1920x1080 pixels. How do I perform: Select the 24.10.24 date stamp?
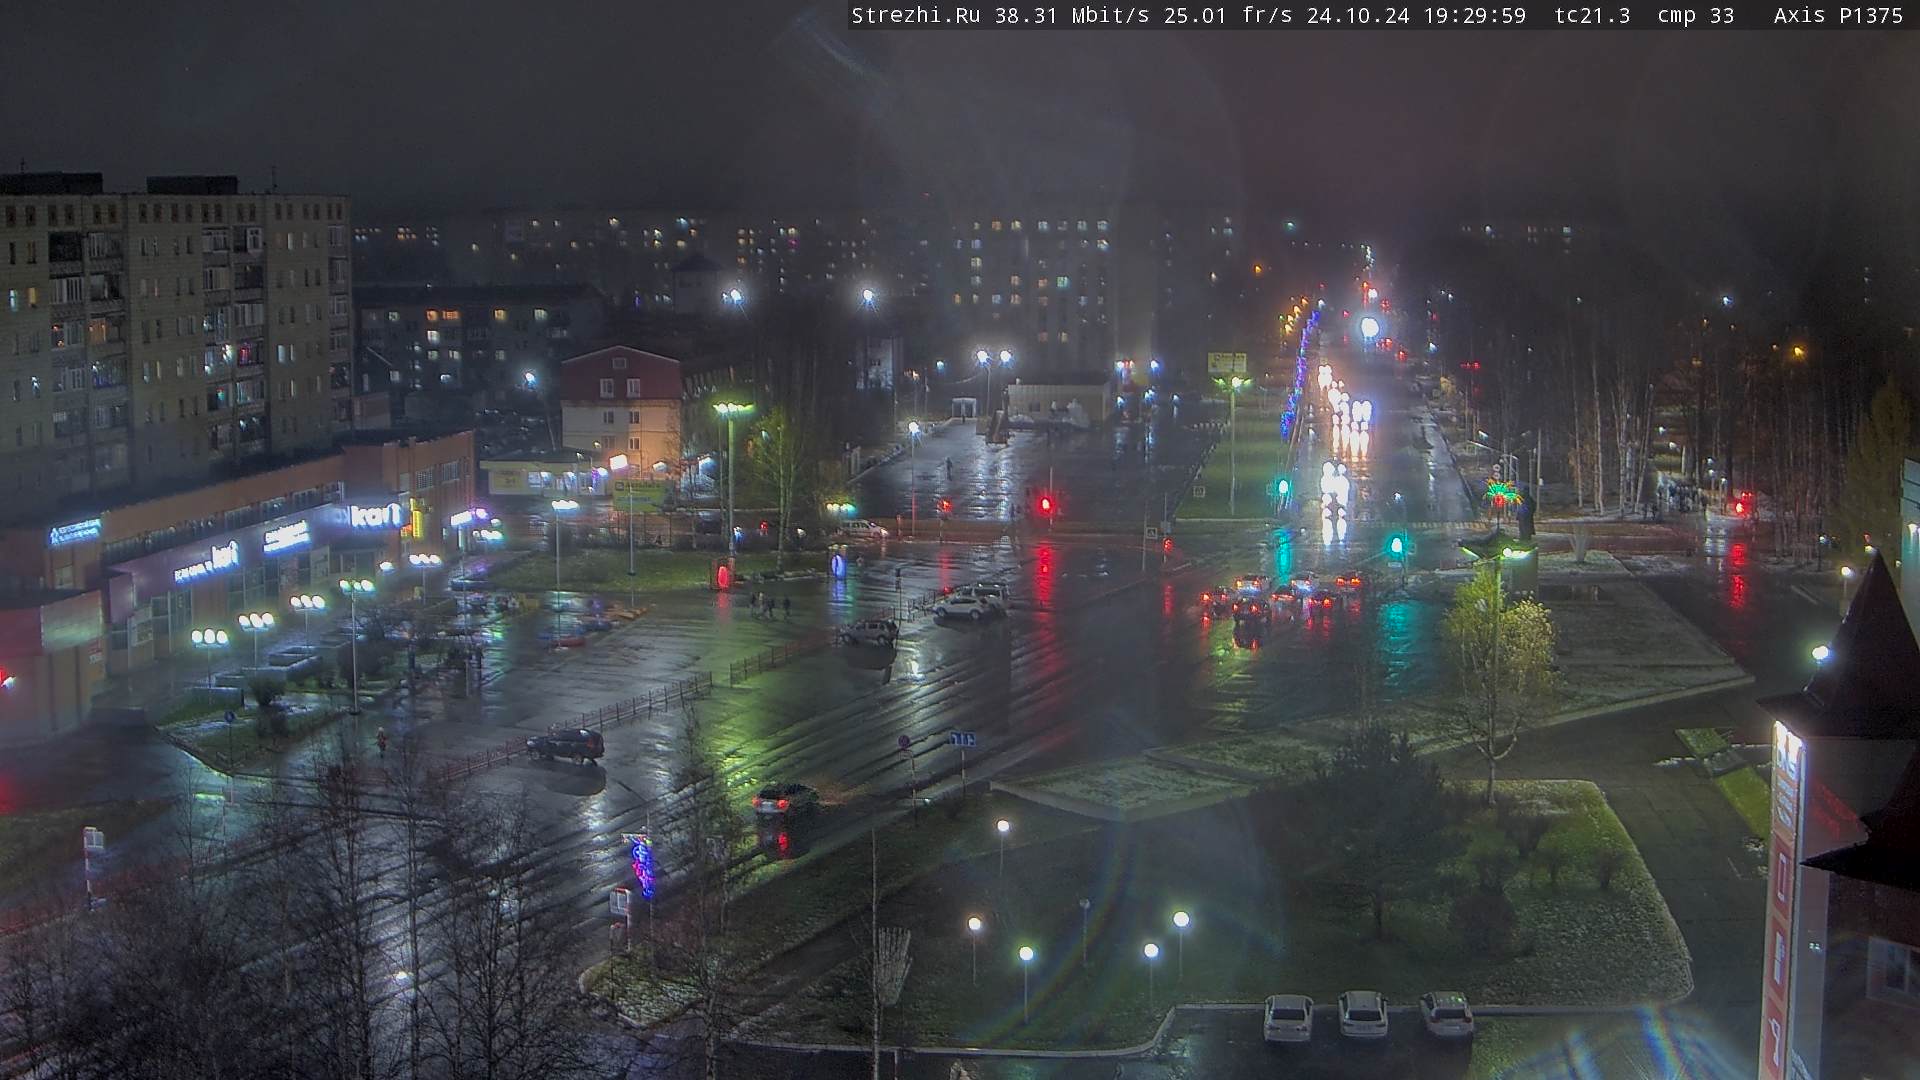(x=1358, y=15)
